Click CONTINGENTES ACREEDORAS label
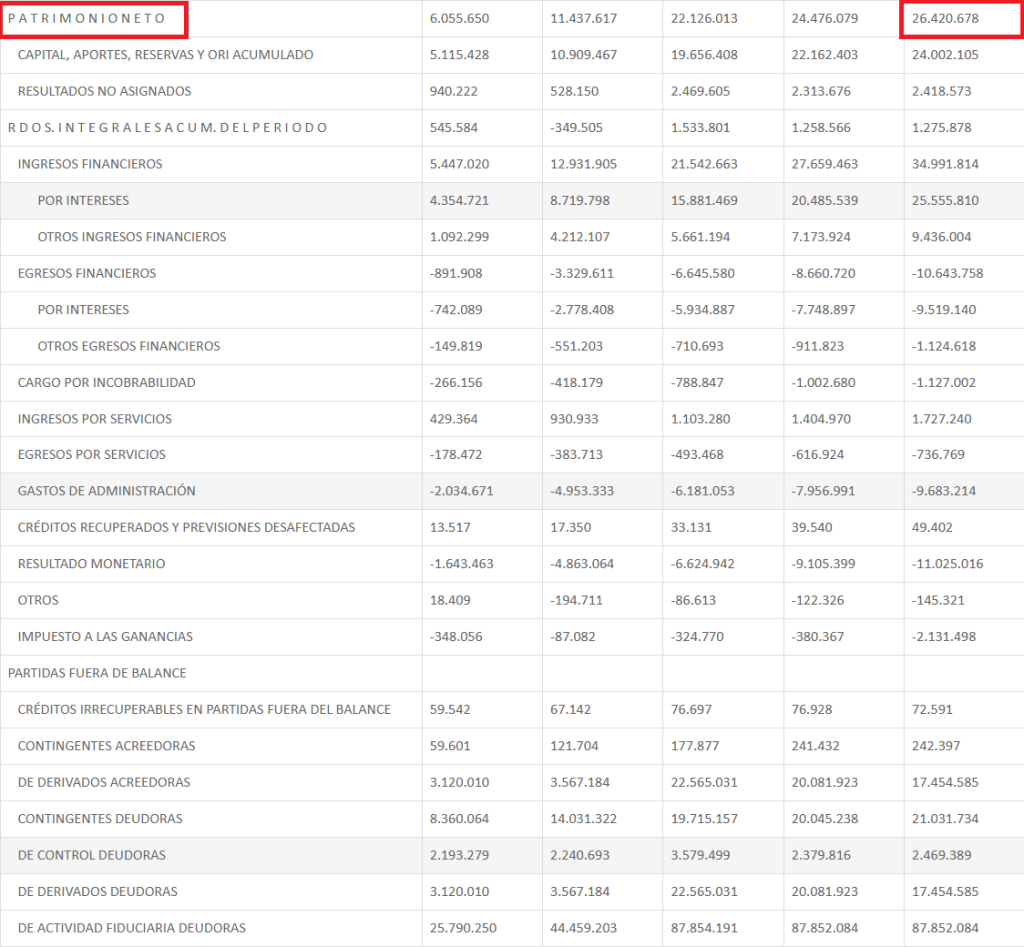The height and width of the screenshot is (947, 1024). [x=106, y=746]
